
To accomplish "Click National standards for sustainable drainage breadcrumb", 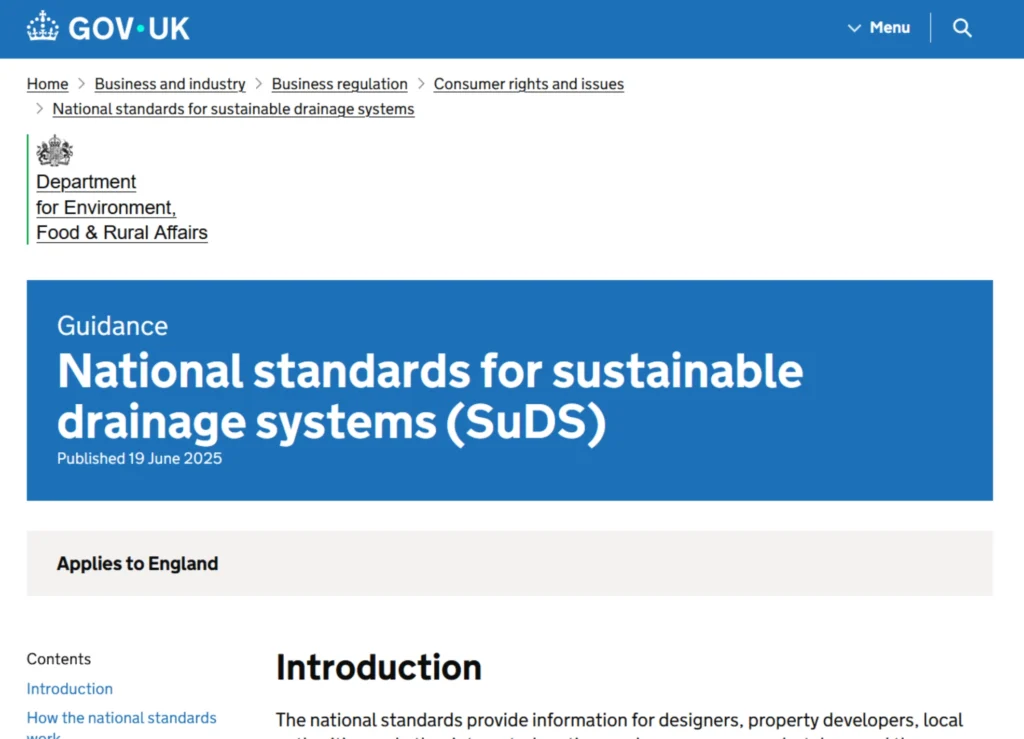I will (x=233, y=109).
